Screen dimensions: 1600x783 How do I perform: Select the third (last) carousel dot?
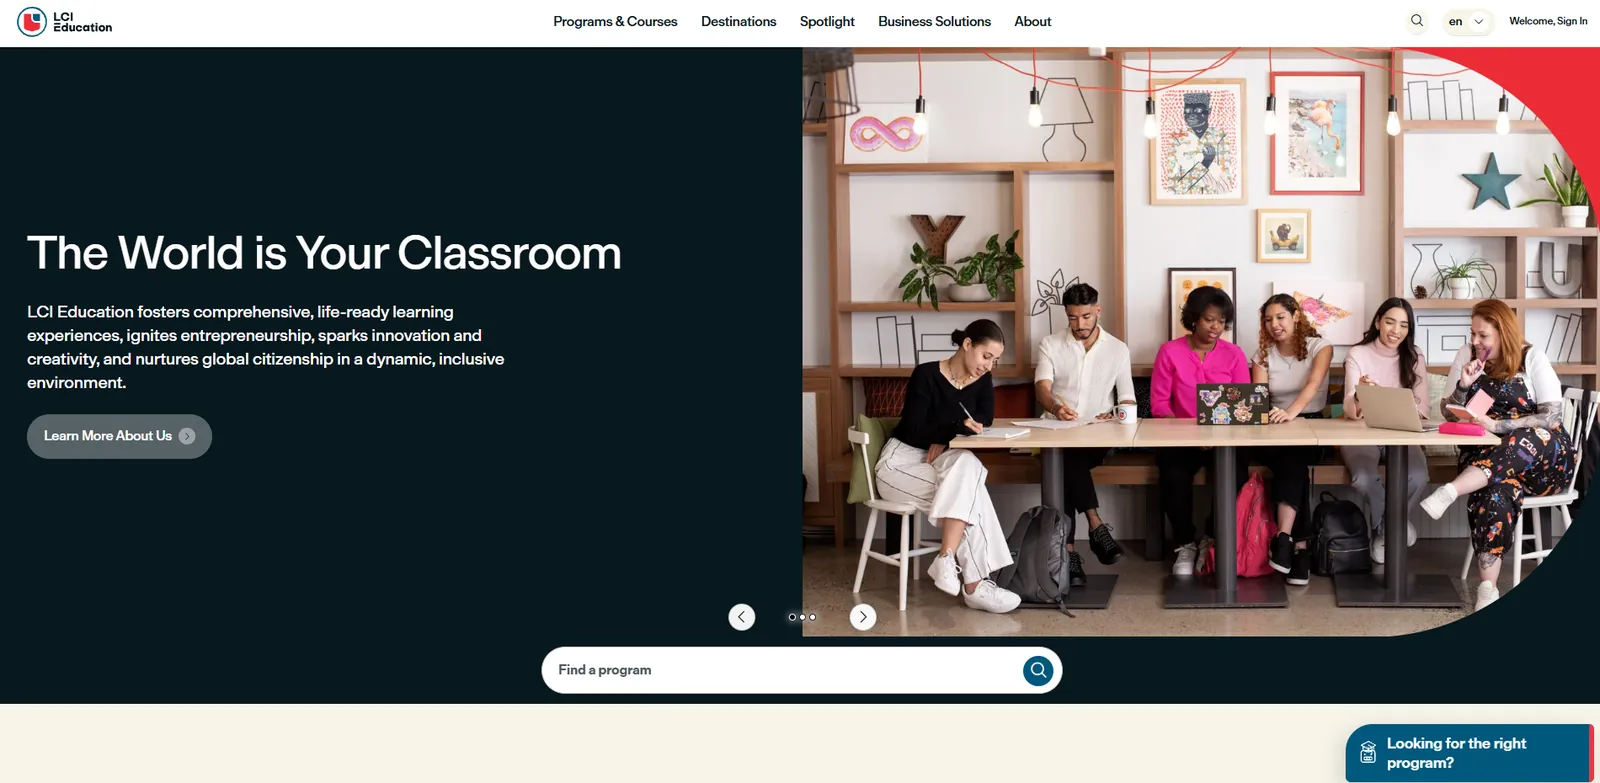[812, 617]
